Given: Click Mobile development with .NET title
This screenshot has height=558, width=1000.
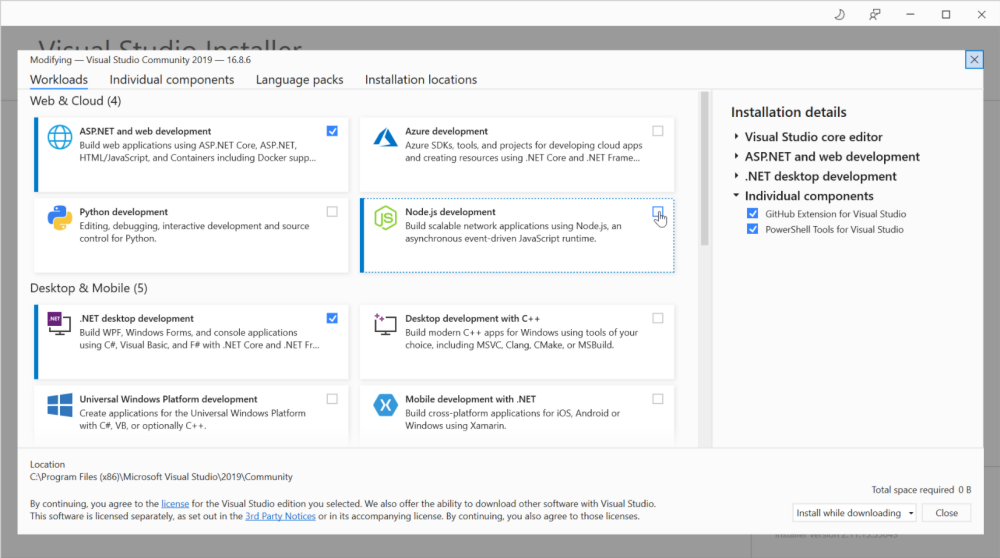Looking at the screenshot, I should point(471,399).
